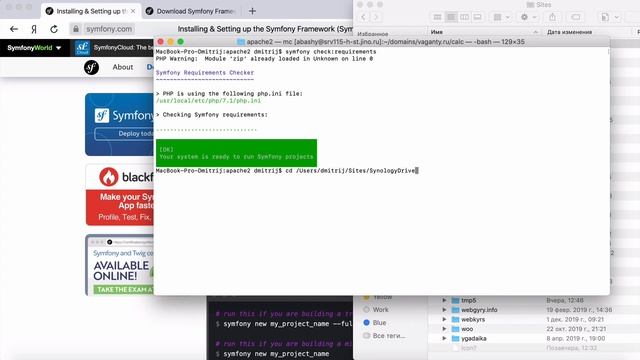Switch Finder to list view
Viewport: 640px width, 360px height.
(x=451, y=17)
